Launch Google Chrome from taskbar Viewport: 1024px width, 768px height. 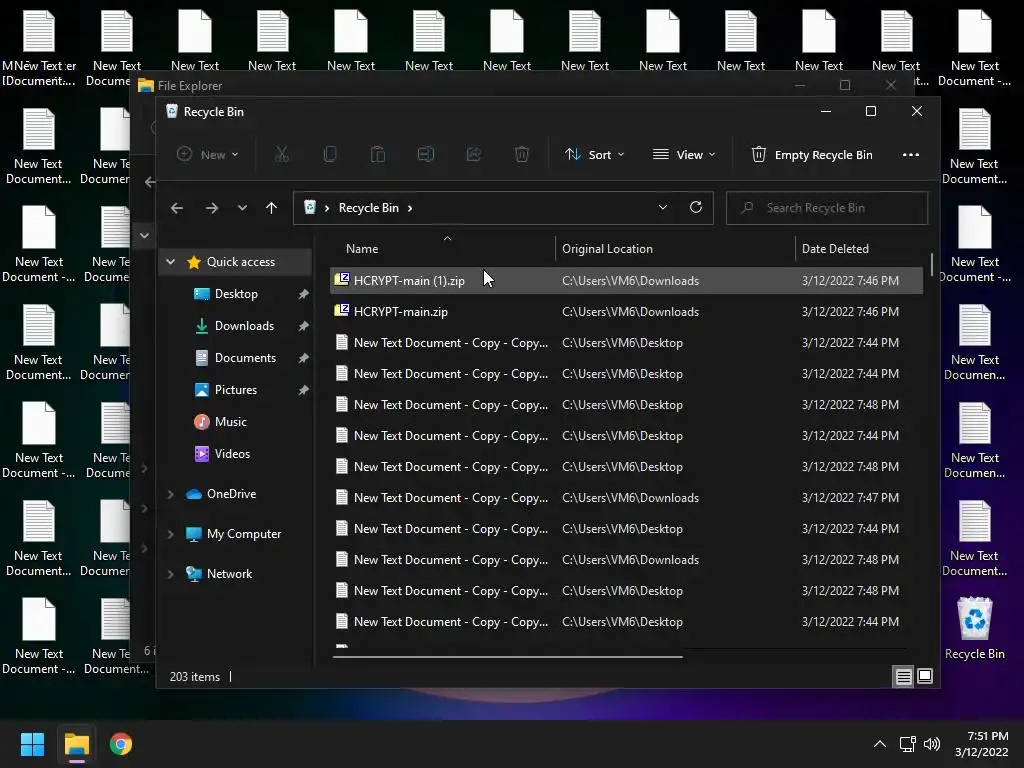click(121, 744)
